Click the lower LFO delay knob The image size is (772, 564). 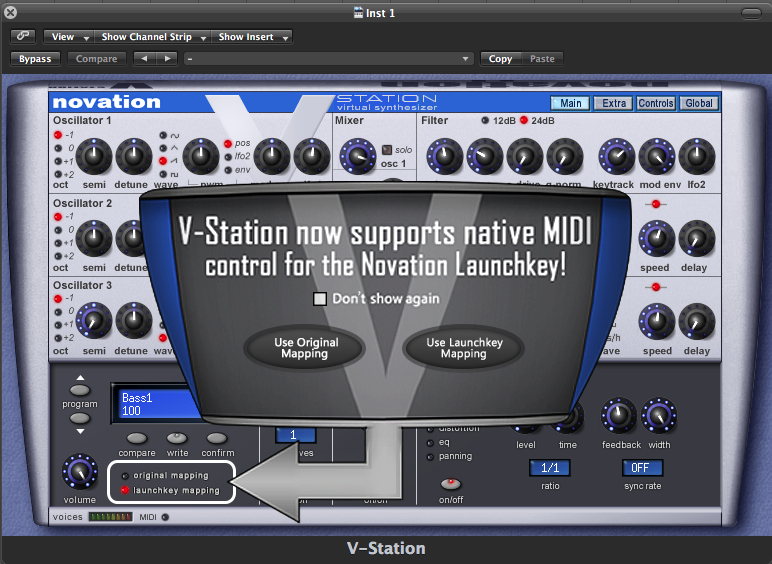click(697, 321)
